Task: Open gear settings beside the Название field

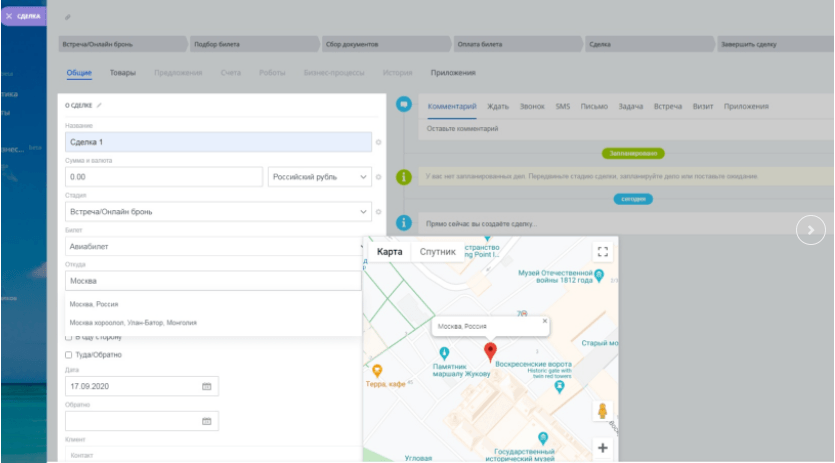Action: pos(379,143)
